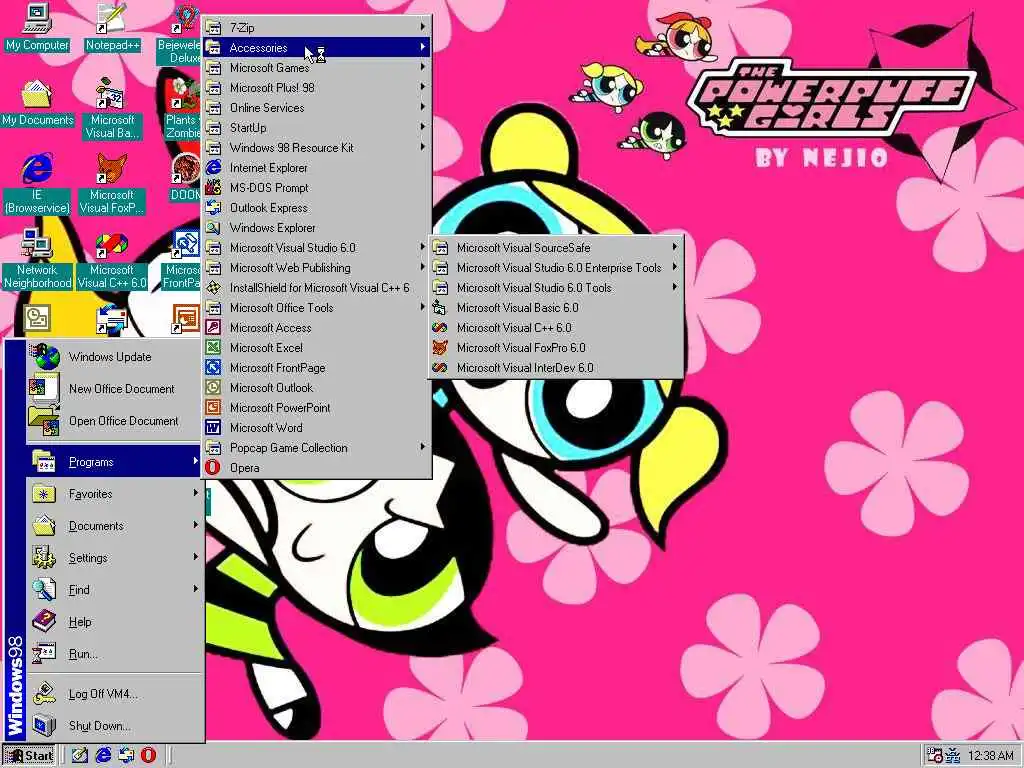
Task: Click Outlook Express icon in Programs menu
Action: click(x=213, y=208)
